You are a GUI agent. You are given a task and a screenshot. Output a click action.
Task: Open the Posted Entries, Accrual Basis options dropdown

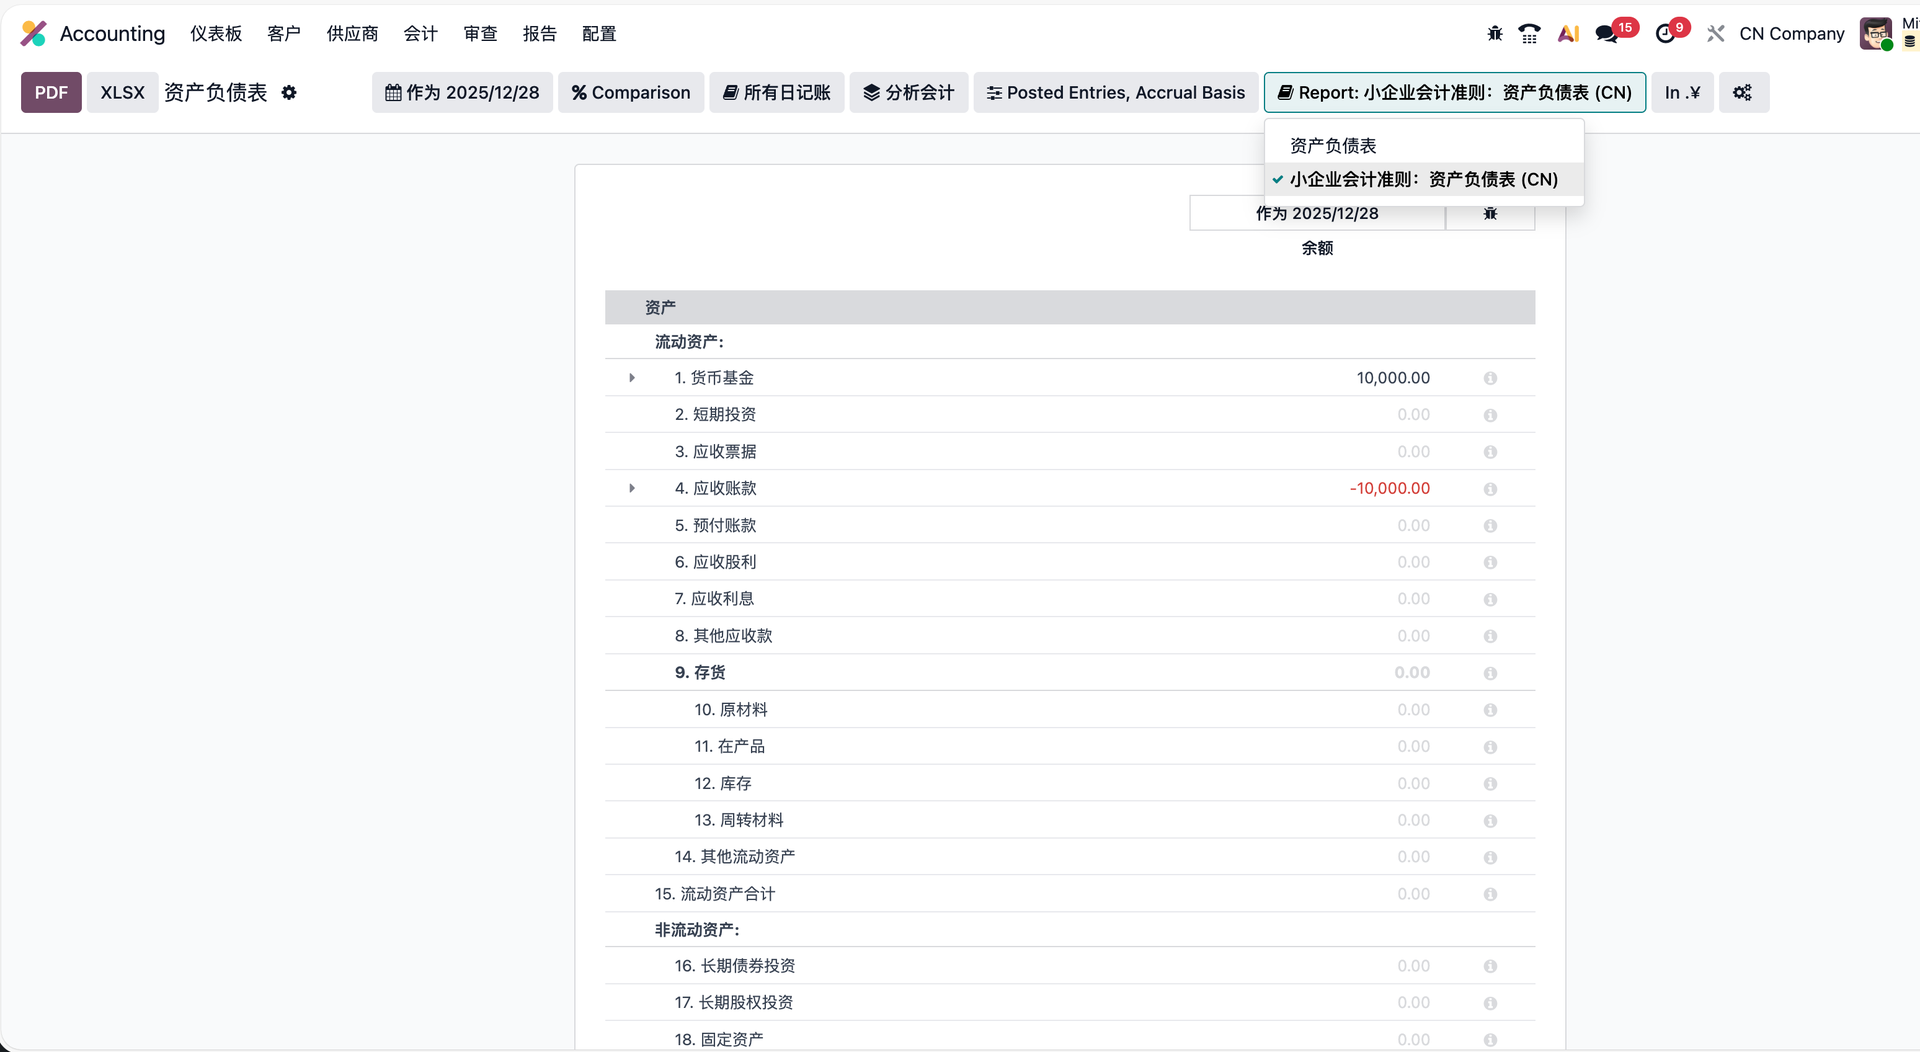pyautogui.click(x=1115, y=93)
